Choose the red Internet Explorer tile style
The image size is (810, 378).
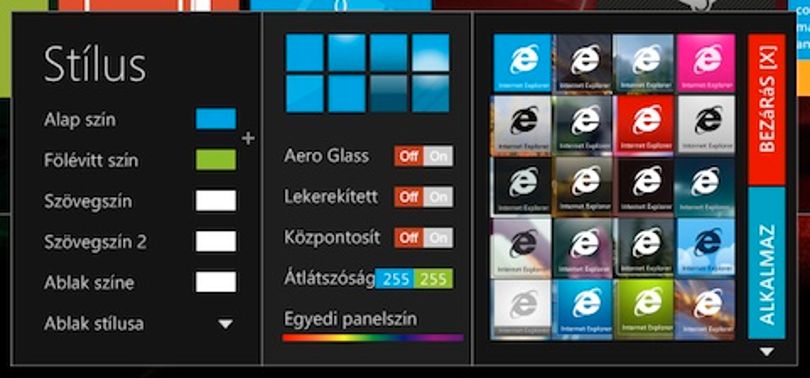click(644, 125)
